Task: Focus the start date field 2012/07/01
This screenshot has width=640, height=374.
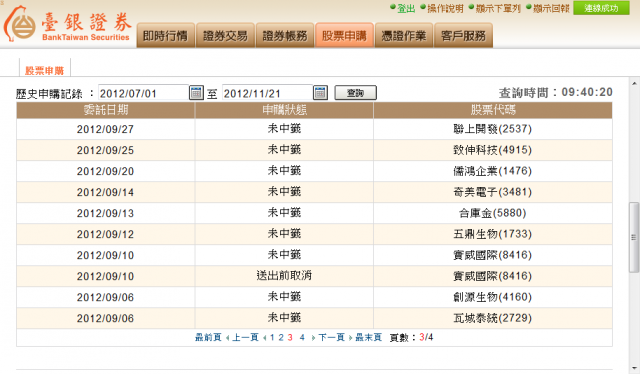Action: 143,93
